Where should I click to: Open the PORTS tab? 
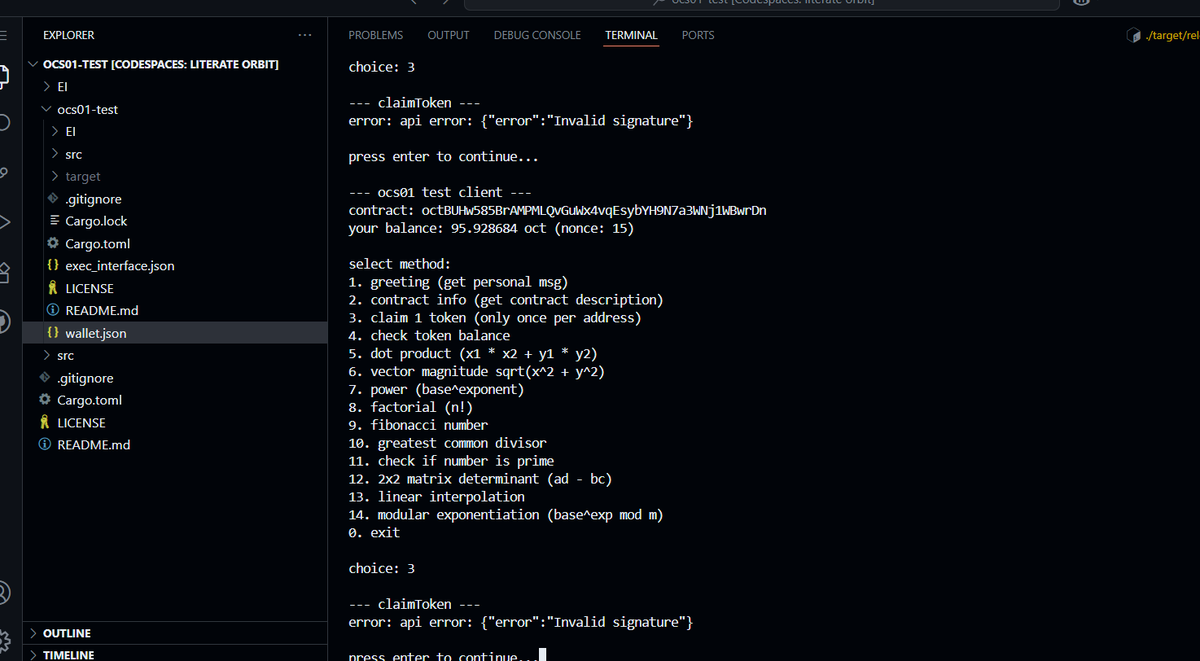[698, 35]
